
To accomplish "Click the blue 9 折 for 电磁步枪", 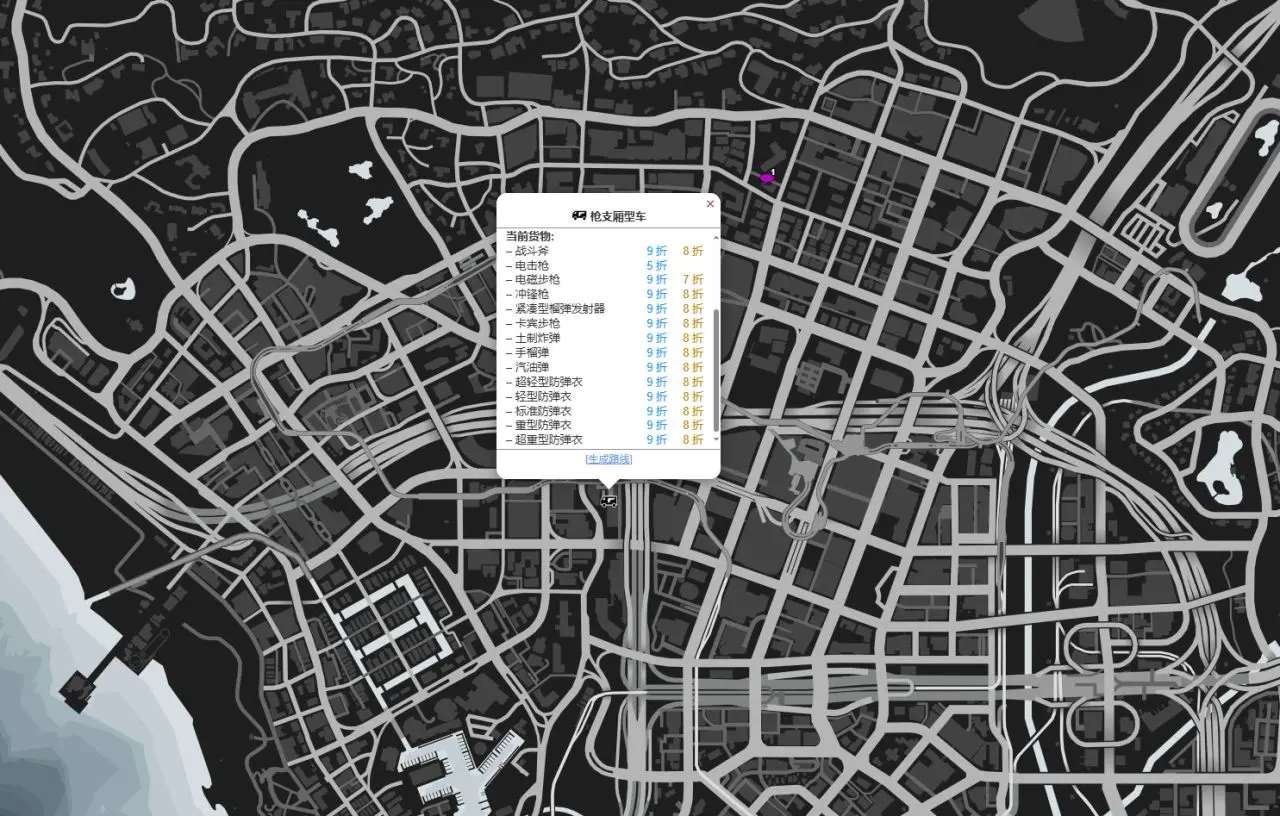I will point(657,280).
